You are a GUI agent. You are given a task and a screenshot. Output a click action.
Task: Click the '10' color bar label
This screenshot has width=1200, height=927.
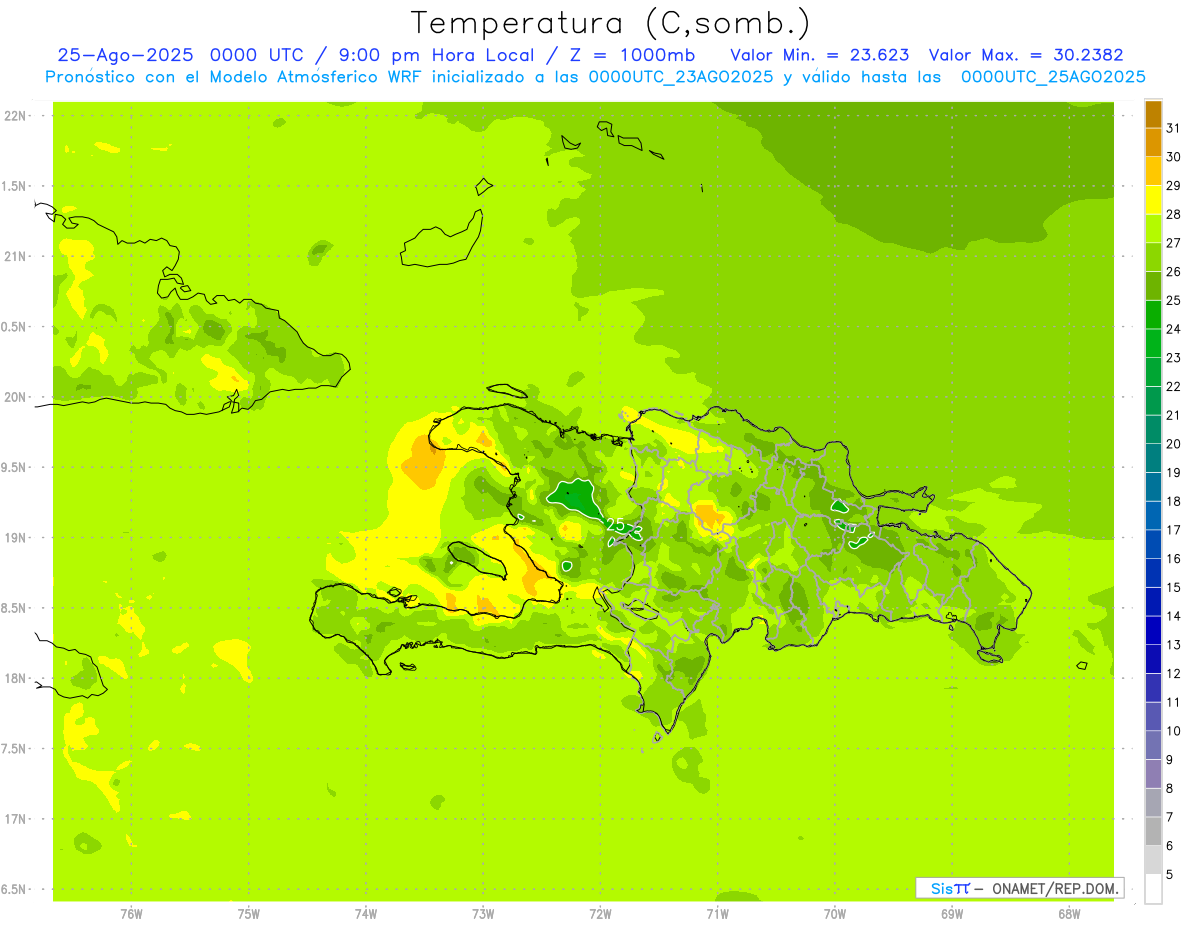point(1174,731)
